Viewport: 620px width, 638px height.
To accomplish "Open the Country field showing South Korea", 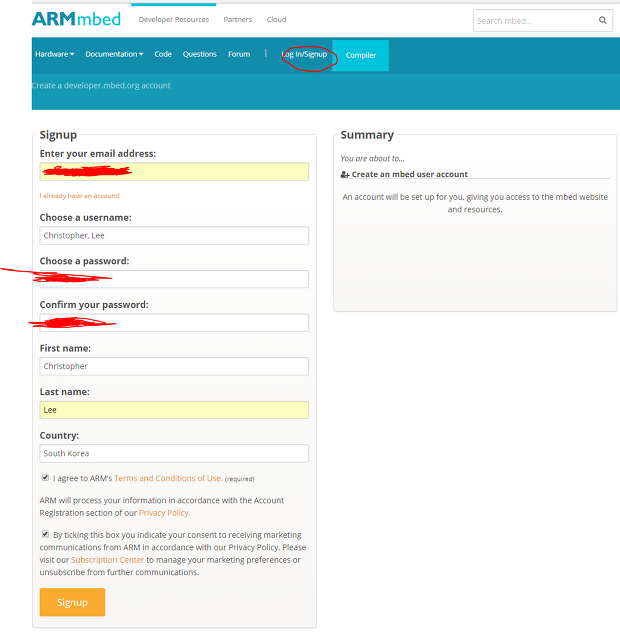I will tap(174, 453).
